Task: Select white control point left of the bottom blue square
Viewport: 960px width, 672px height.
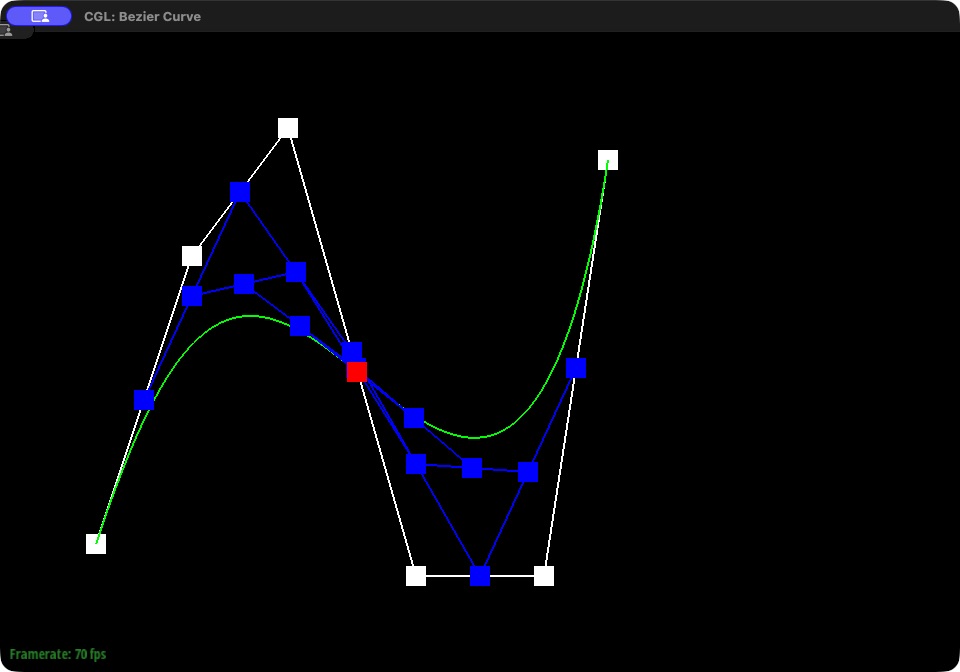Action: click(416, 576)
